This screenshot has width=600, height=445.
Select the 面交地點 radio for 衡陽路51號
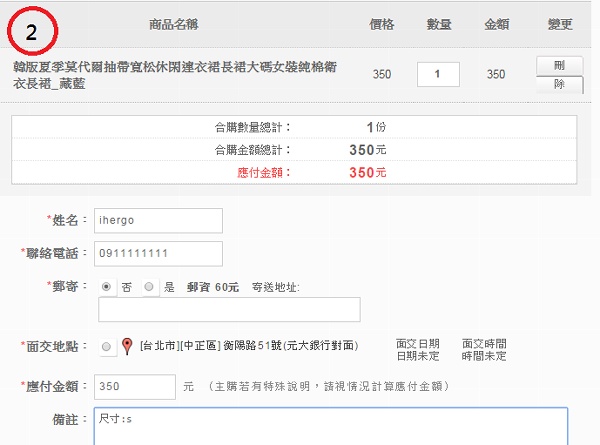pos(106,346)
